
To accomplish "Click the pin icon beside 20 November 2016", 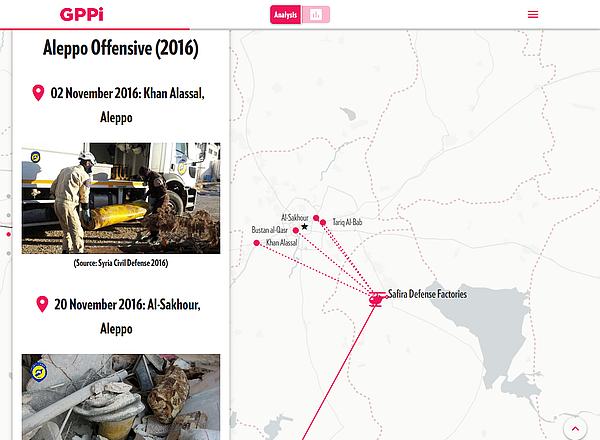I will (42, 304).
